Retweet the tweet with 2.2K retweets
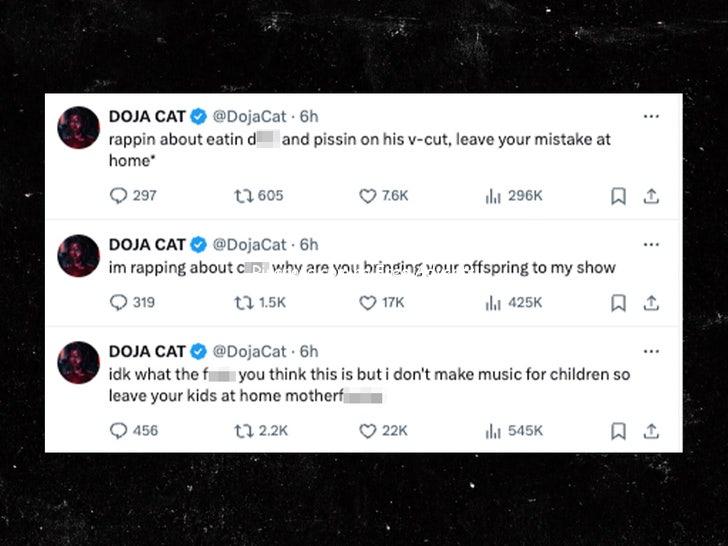This screenshot has height=546, width=728. coord(243,431)
